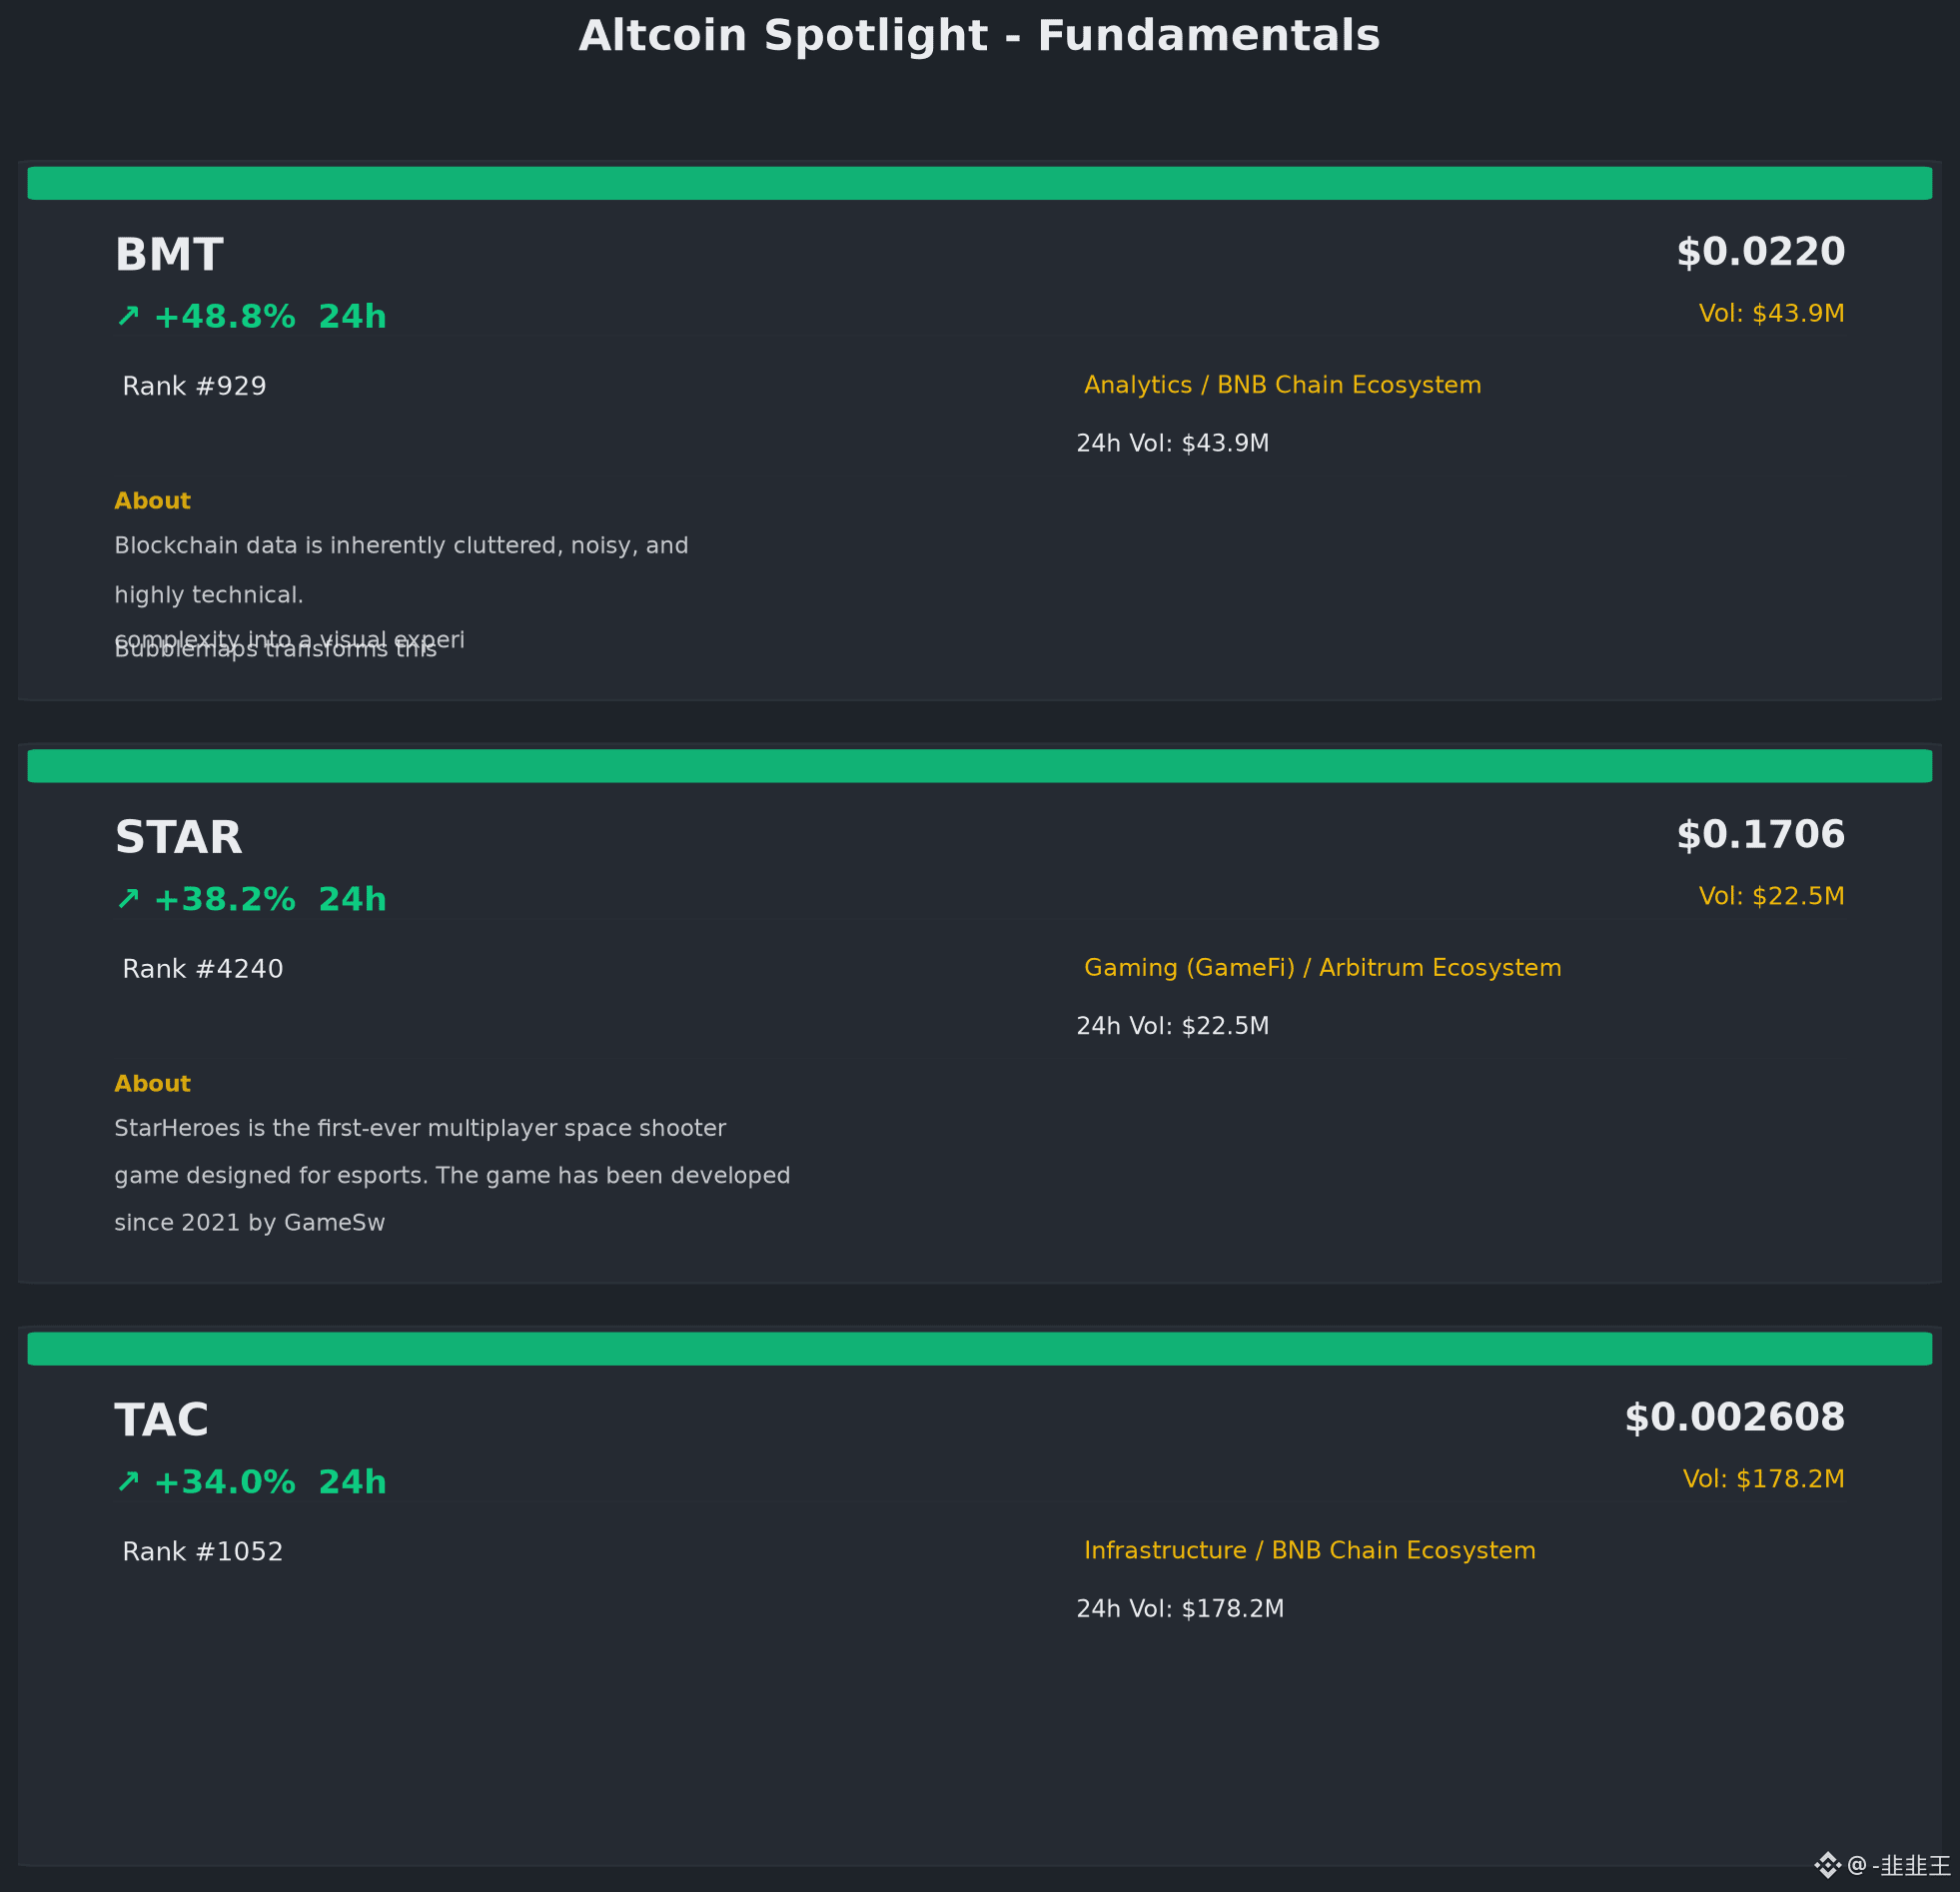Click the BMT upward trend arrow icon
This screenshot has height=1892, width=1960.
(x=128, y=316)
